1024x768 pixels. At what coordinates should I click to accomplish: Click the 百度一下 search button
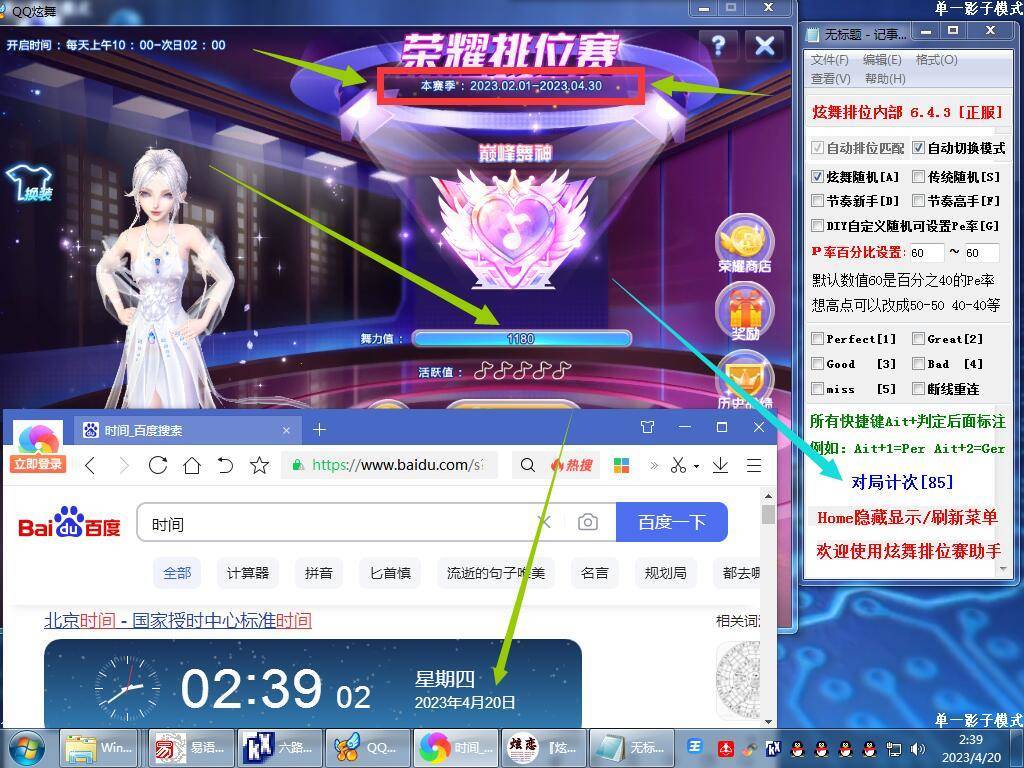672,522
